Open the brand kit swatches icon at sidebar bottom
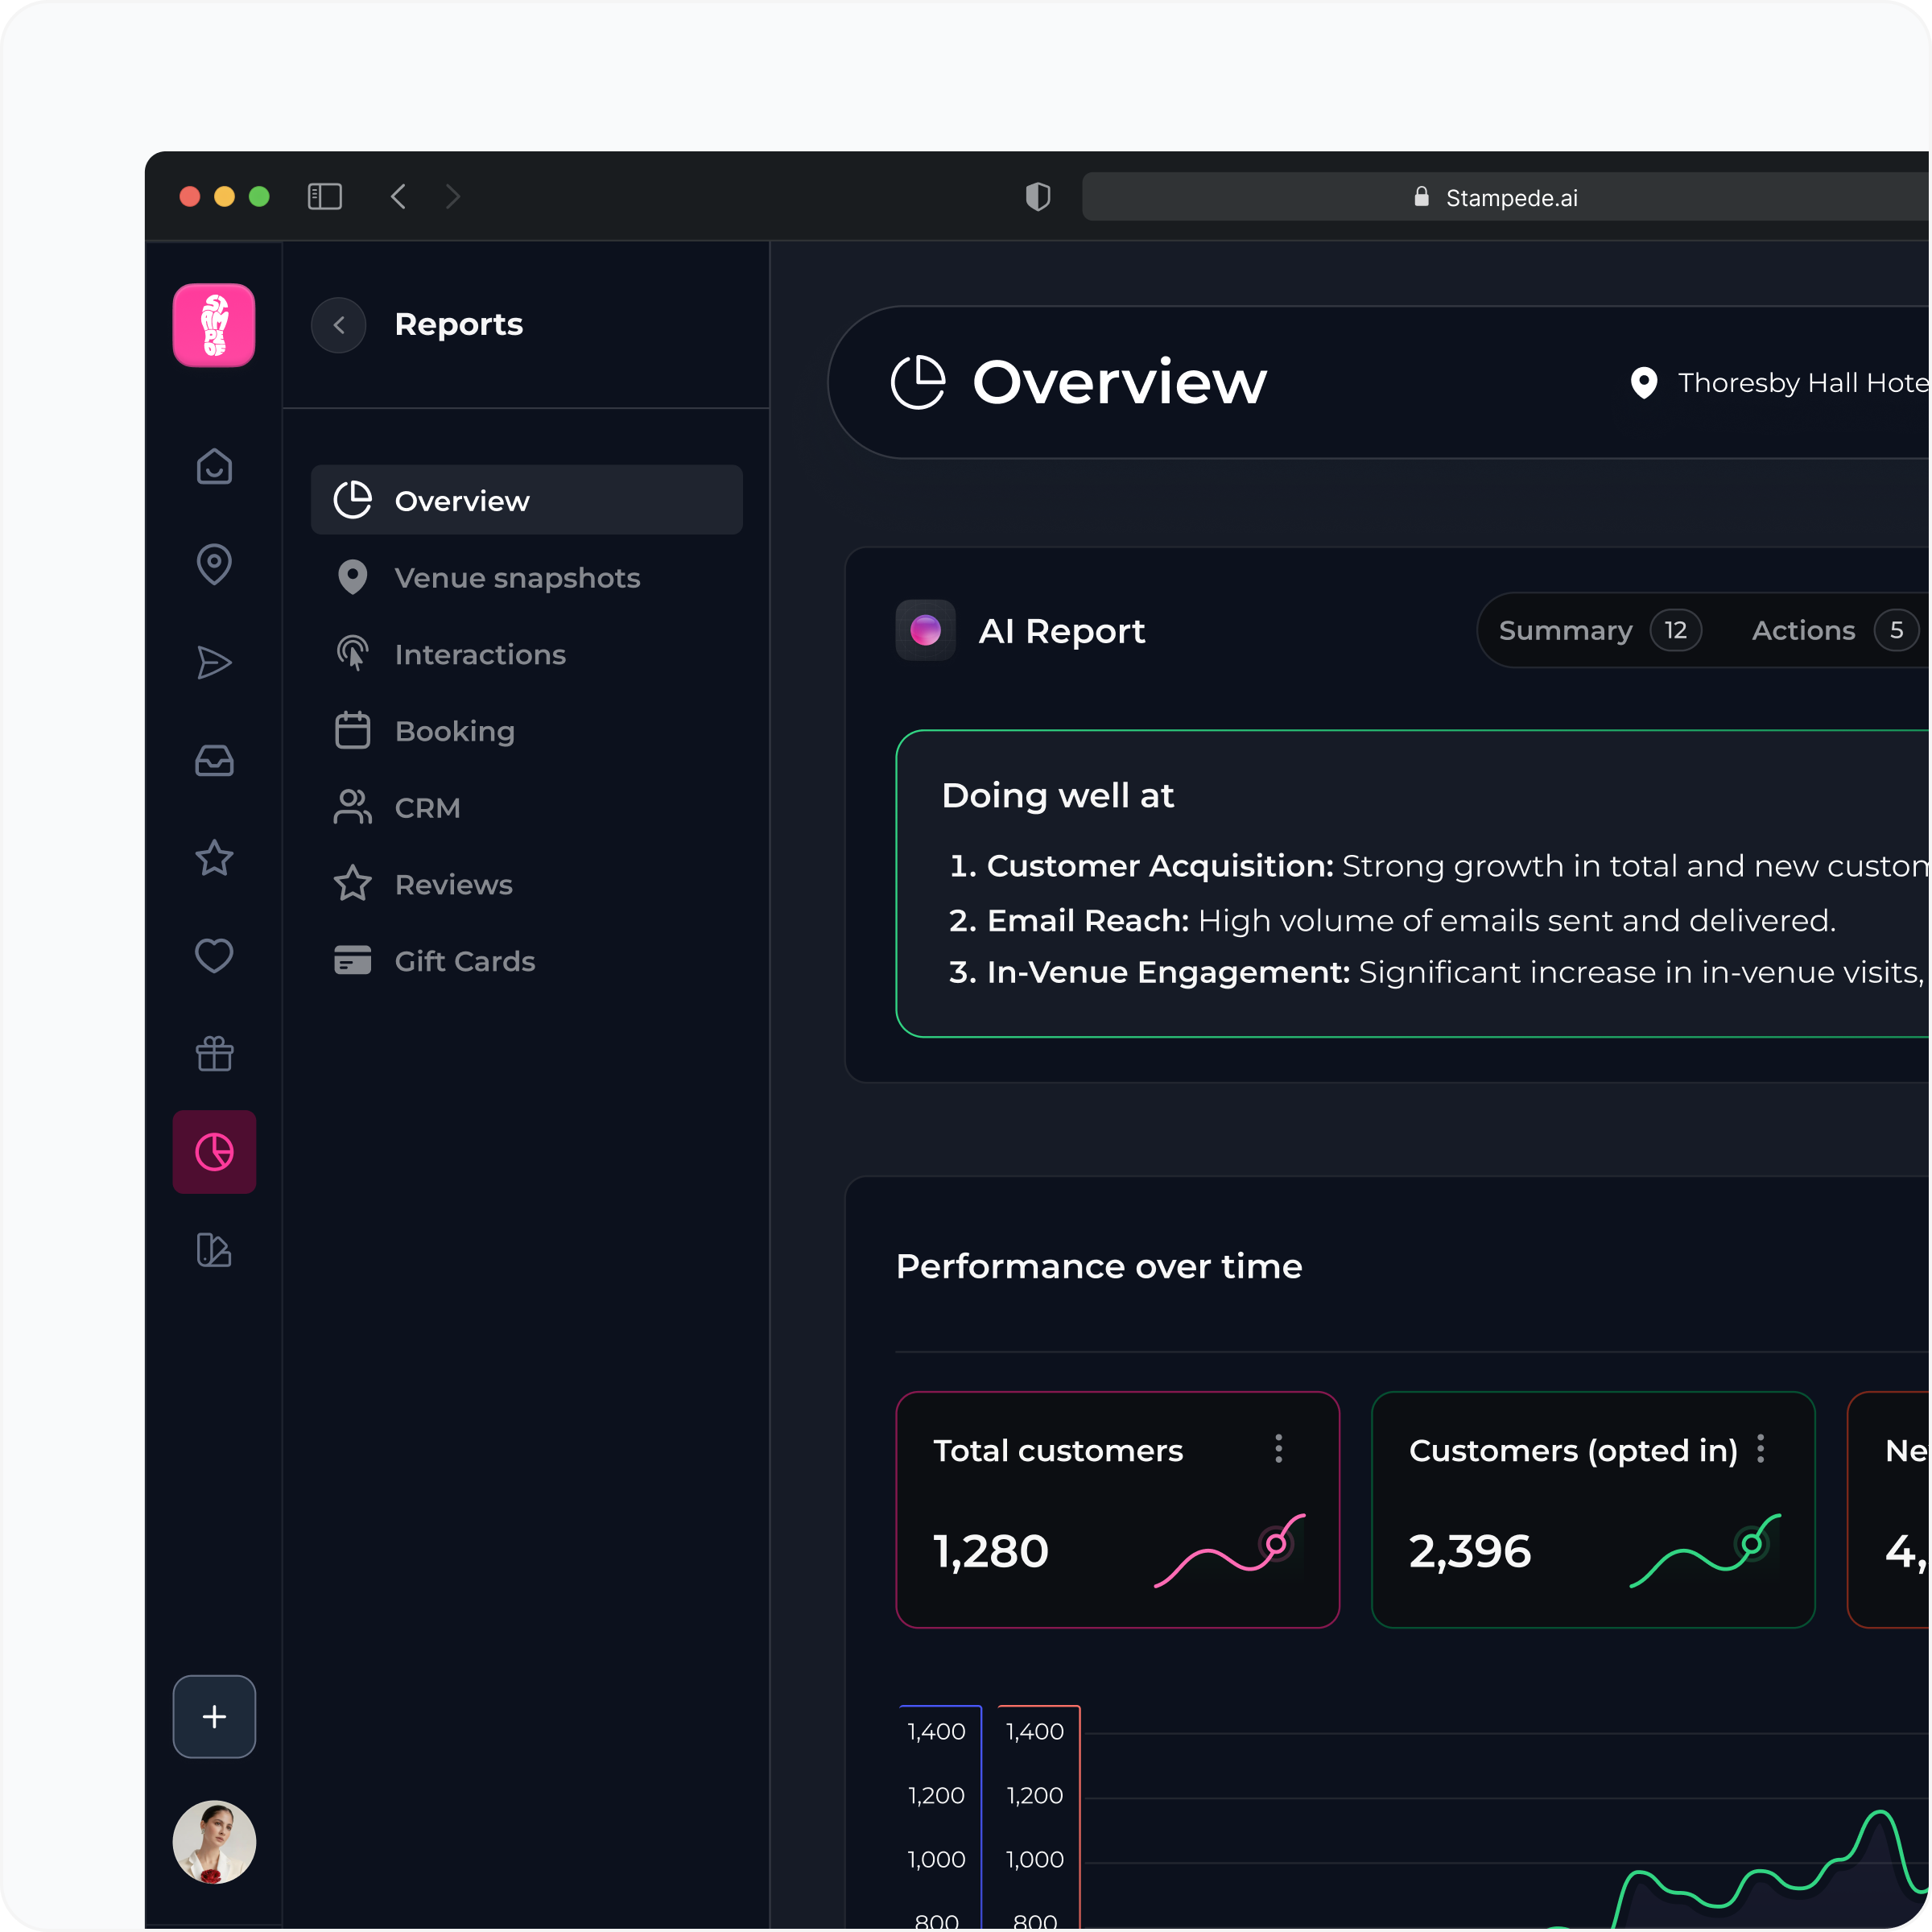This screenshot has width=1932, height=1932. (214, 1251)
